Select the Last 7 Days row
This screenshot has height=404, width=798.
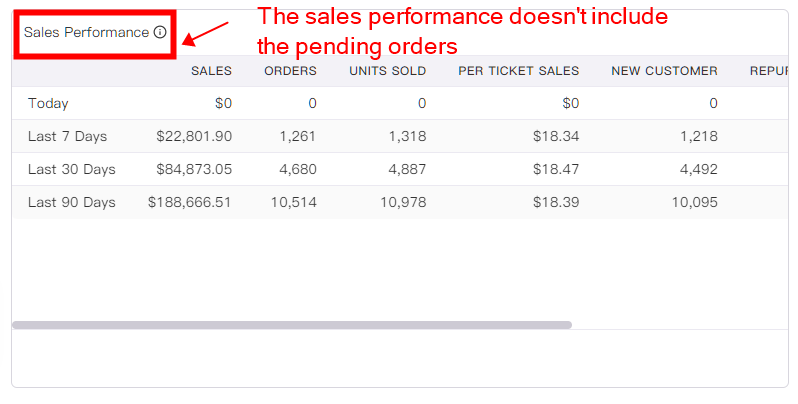(400, 136)
